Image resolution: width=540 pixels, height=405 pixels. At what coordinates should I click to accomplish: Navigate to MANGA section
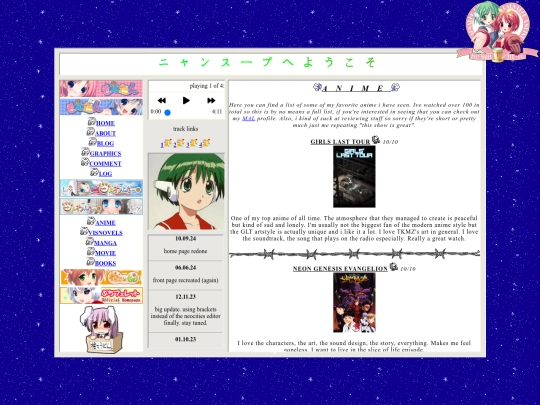pos(105,243)
